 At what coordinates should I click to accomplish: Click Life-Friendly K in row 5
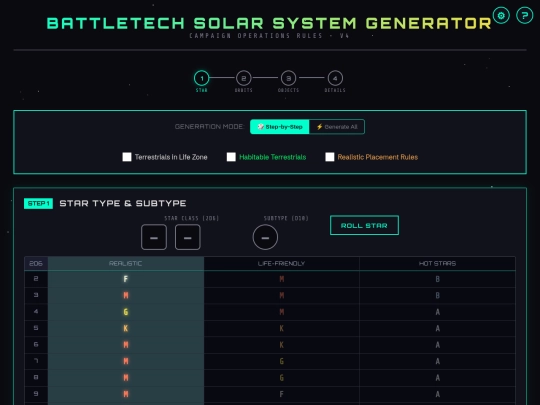tap(282, 328)
